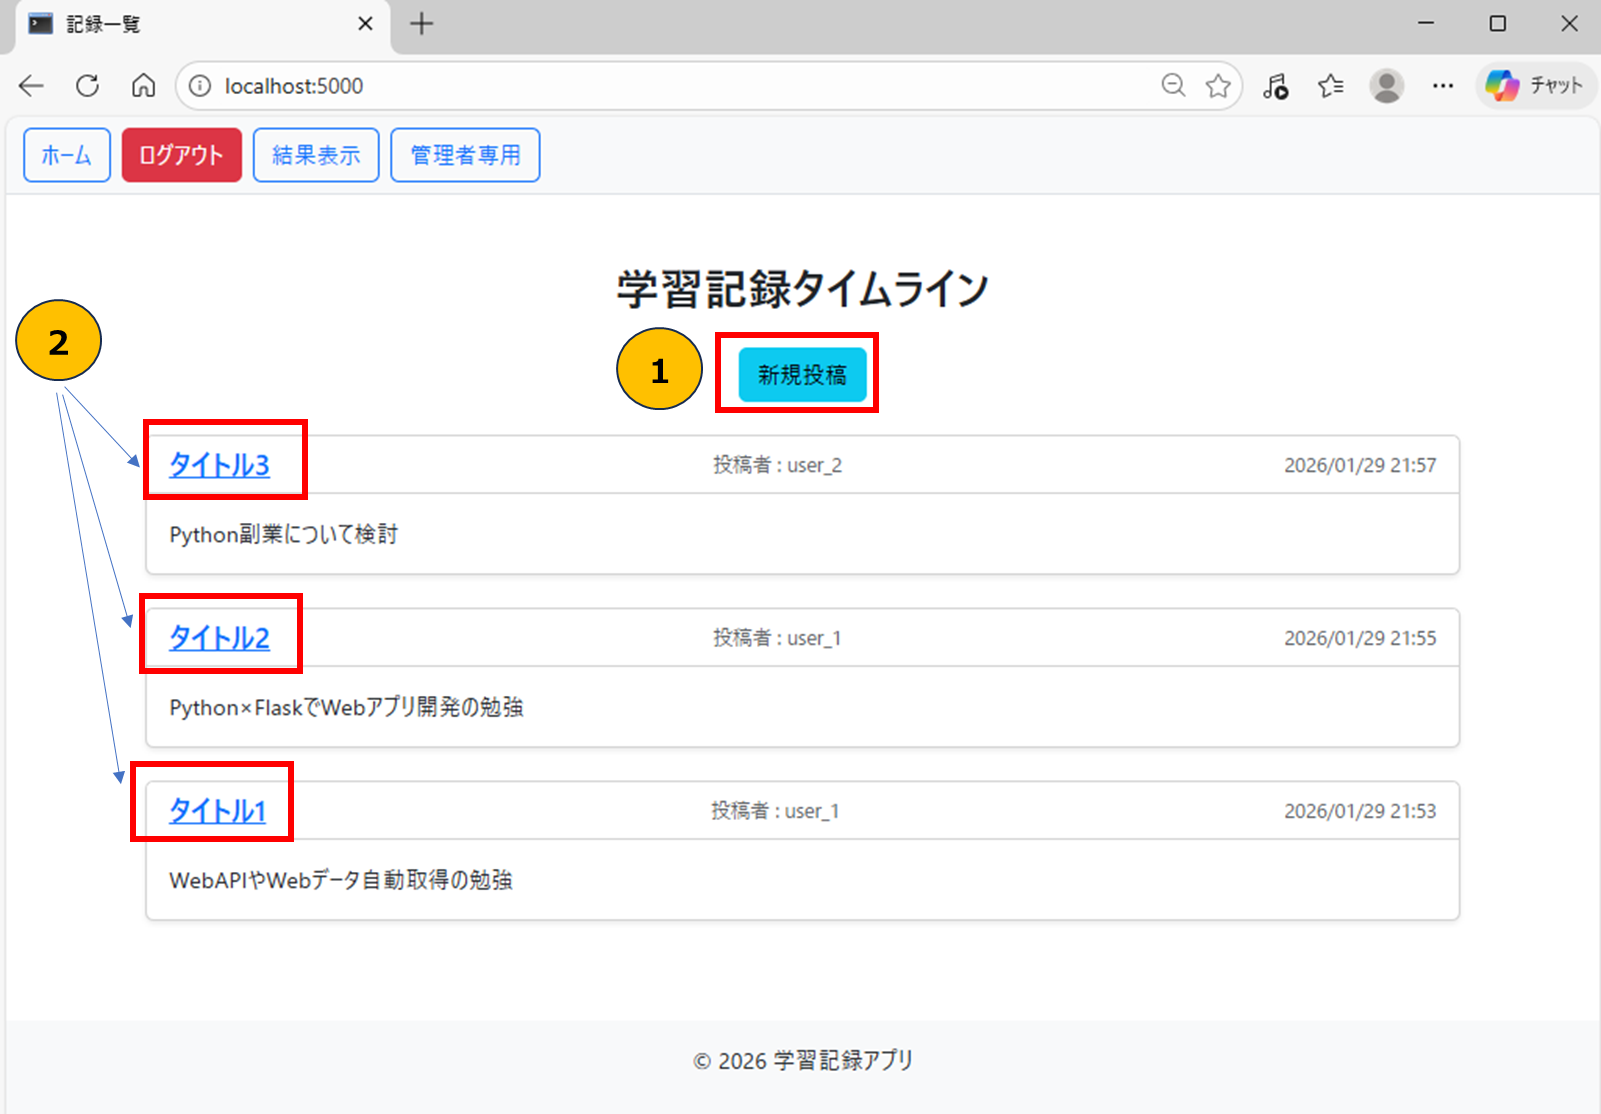Reload the current page
Screen dimensions: 1601x1114
click(88, 86)
